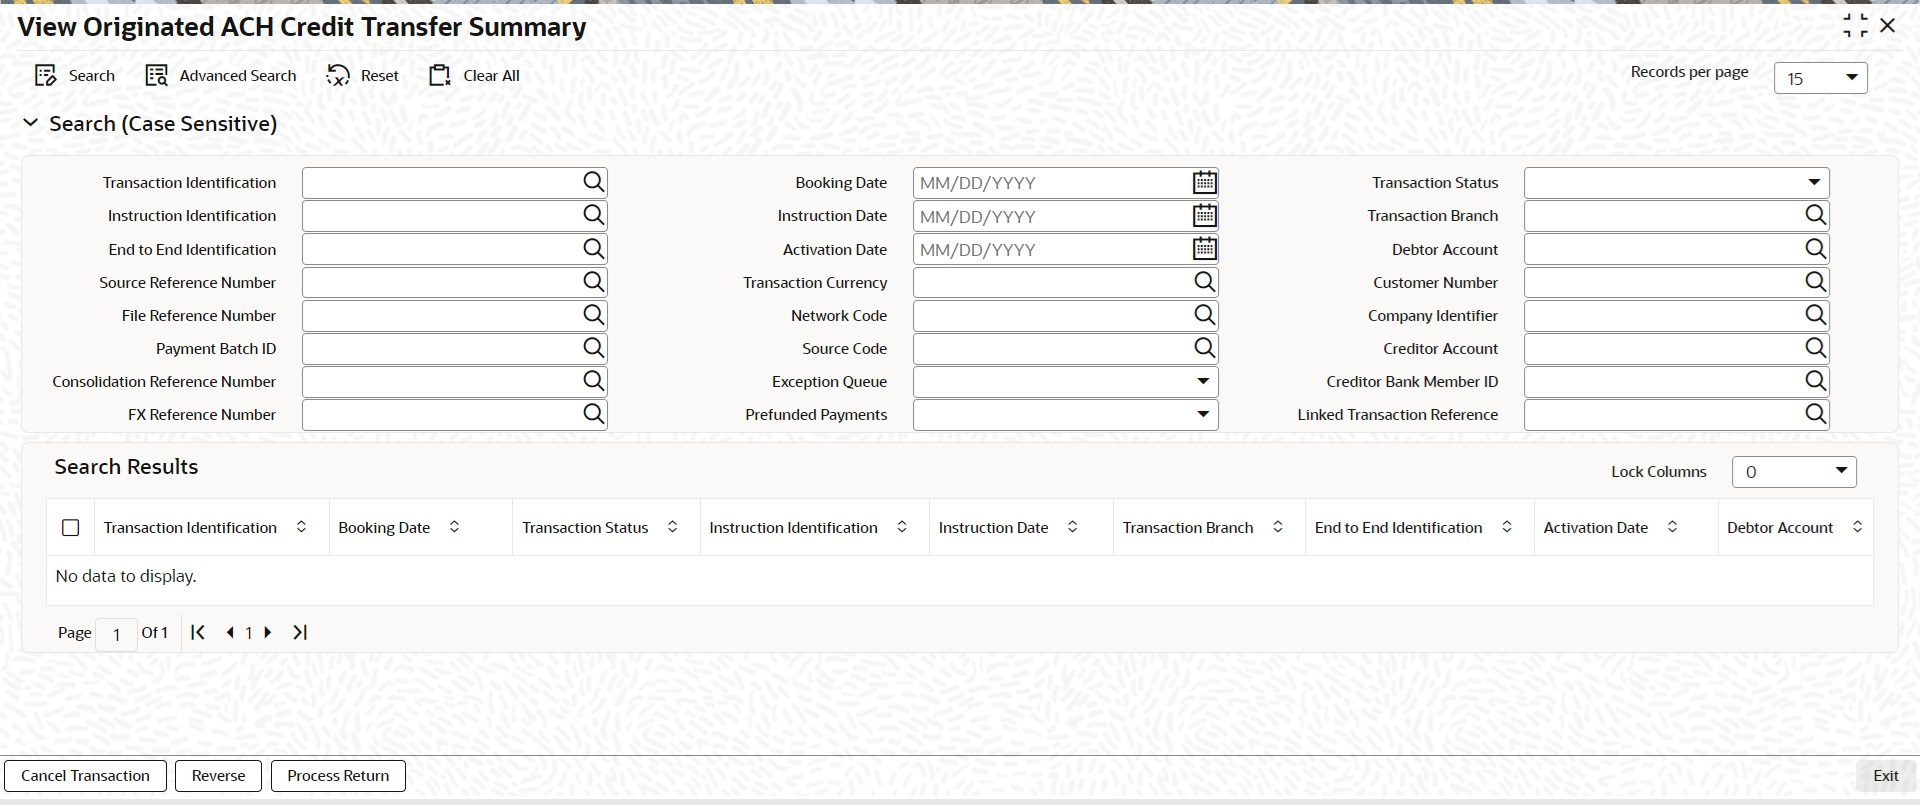The width and height of the screenshot is (1920, 805).
Task: Collapse the Search (Case Sensitive) section
Action: (31, 123)
